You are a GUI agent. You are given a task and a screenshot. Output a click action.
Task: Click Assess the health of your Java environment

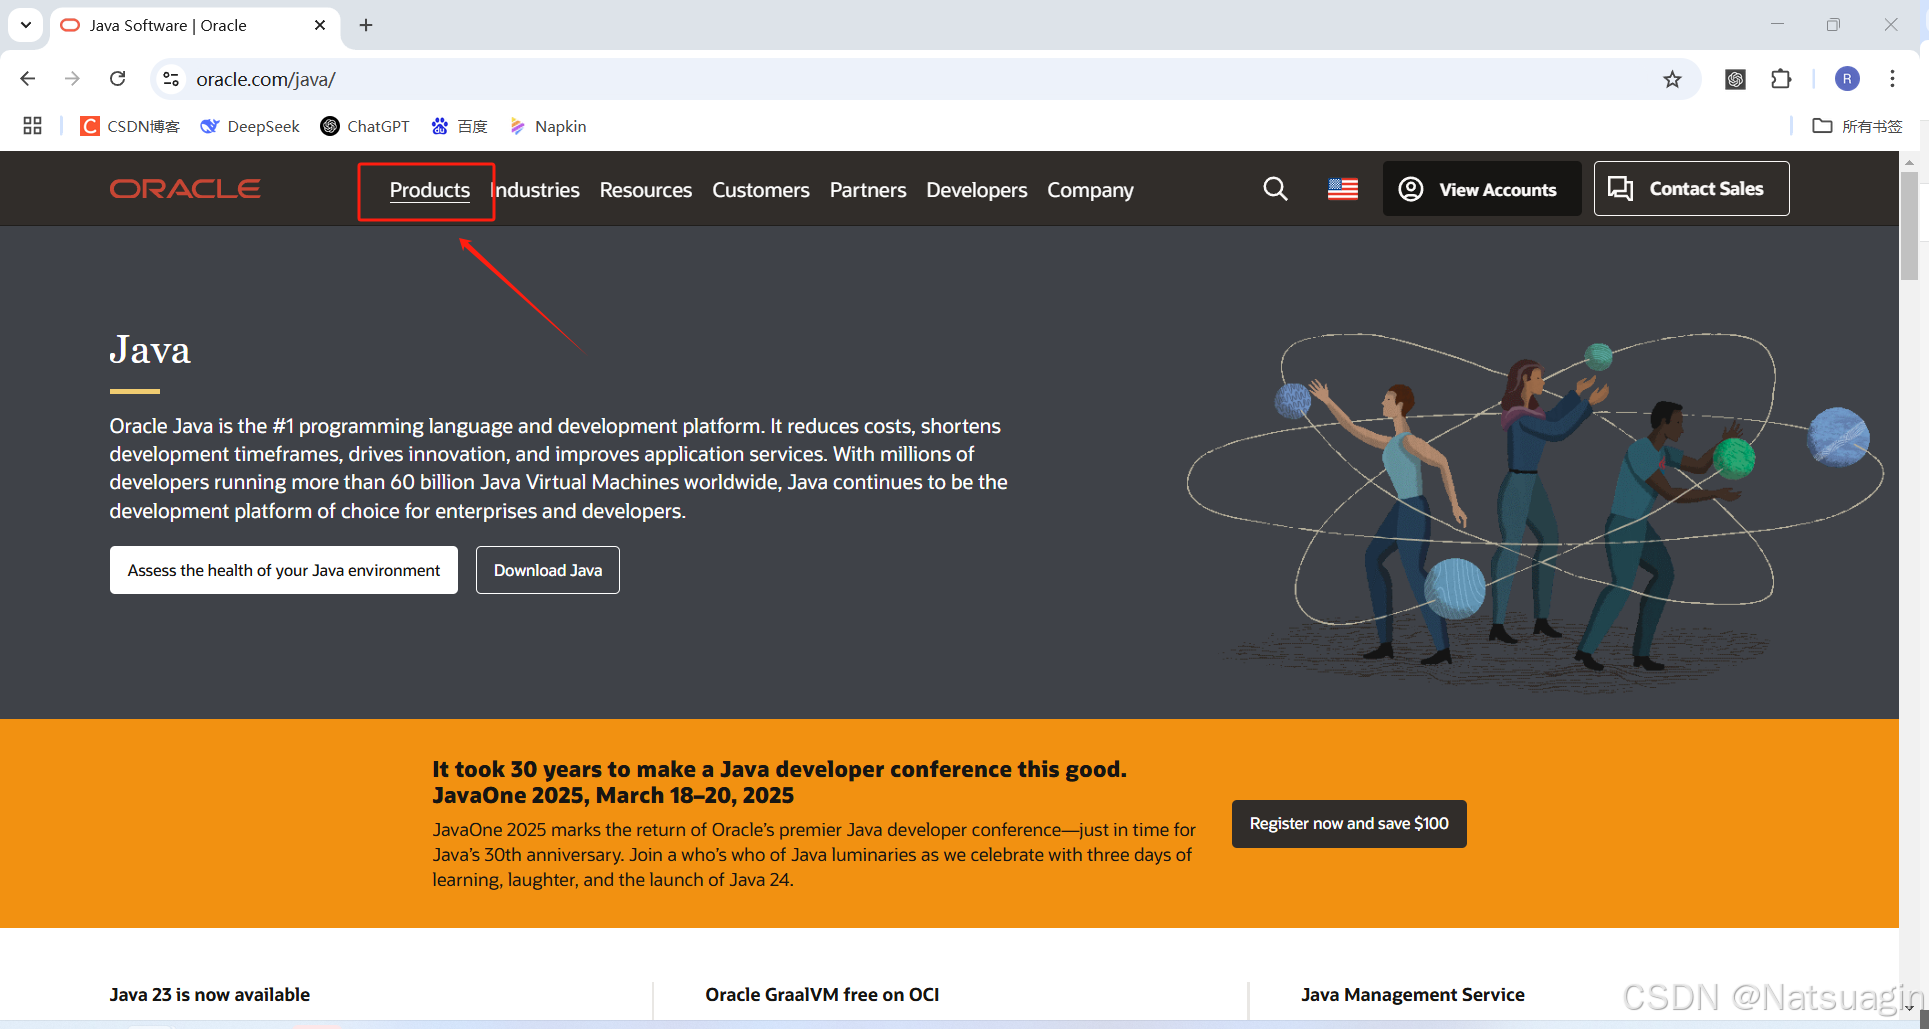[x=284, y=570]
